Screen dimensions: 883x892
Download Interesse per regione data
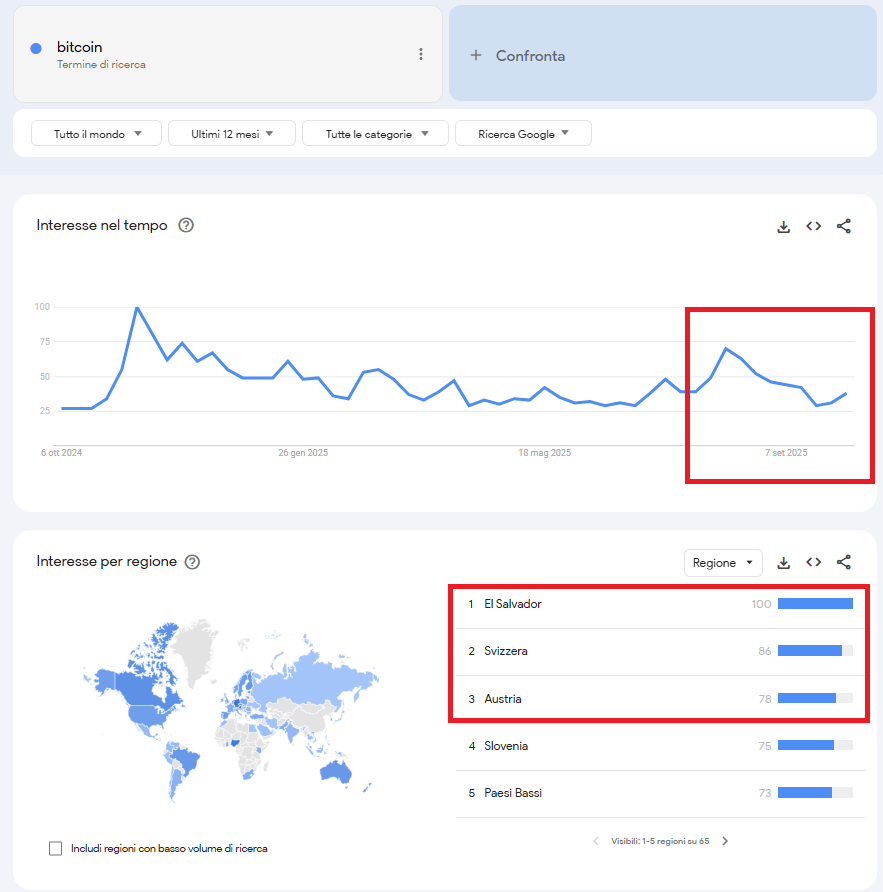pos(783,563)
